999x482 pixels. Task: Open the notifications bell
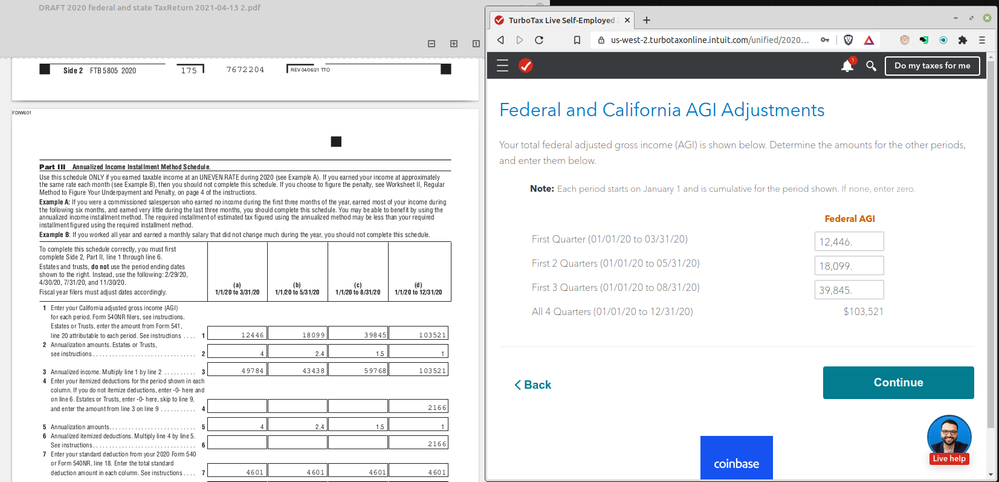coord(848,66)
